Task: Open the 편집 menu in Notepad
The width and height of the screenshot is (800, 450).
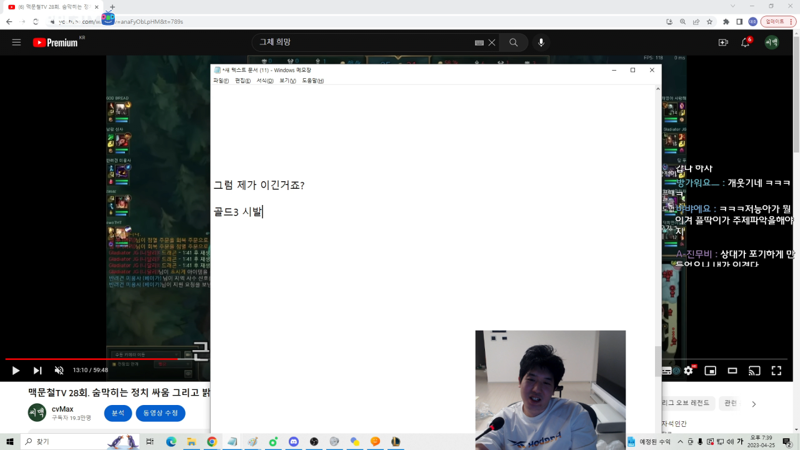Action: tap(243, 81)
